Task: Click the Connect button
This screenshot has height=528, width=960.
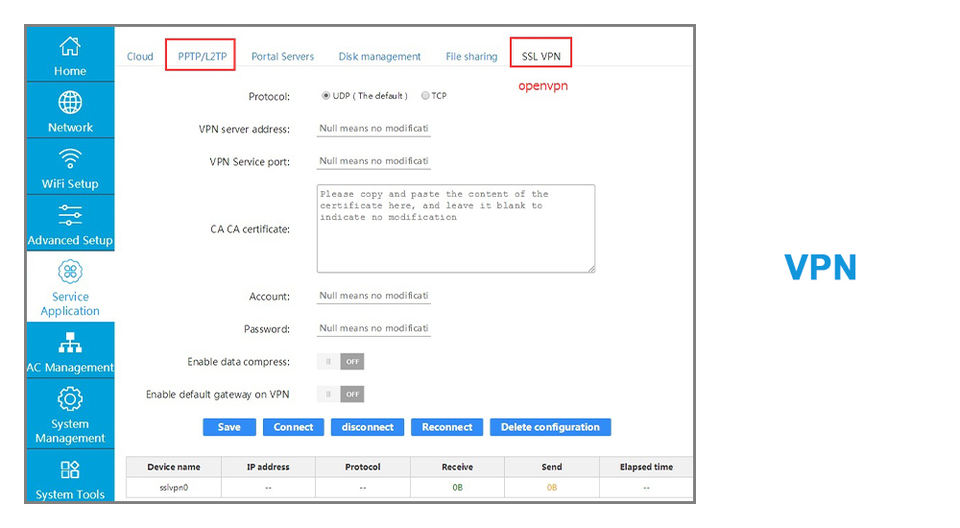Action: 293,427
